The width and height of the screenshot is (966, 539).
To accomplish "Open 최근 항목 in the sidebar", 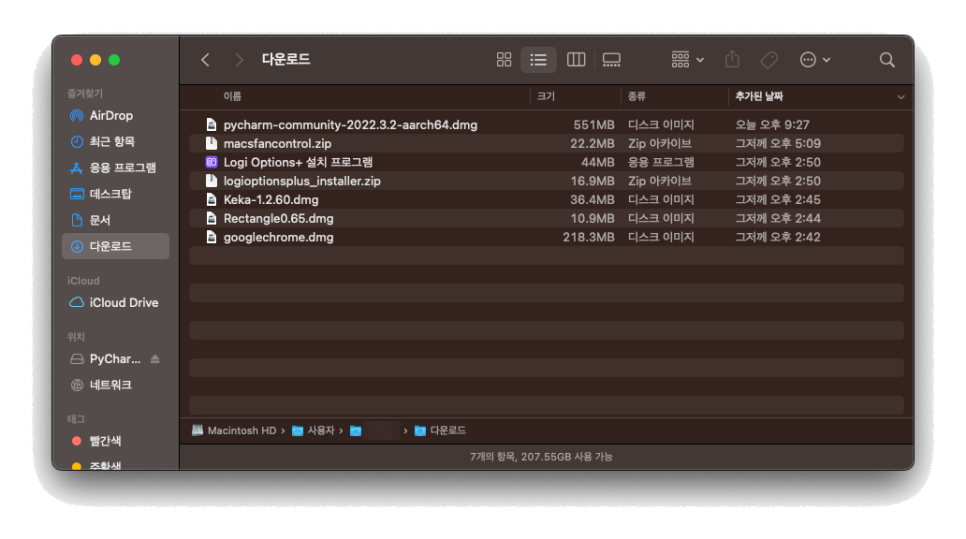I will pyautogui.click(x=115, y=142).
